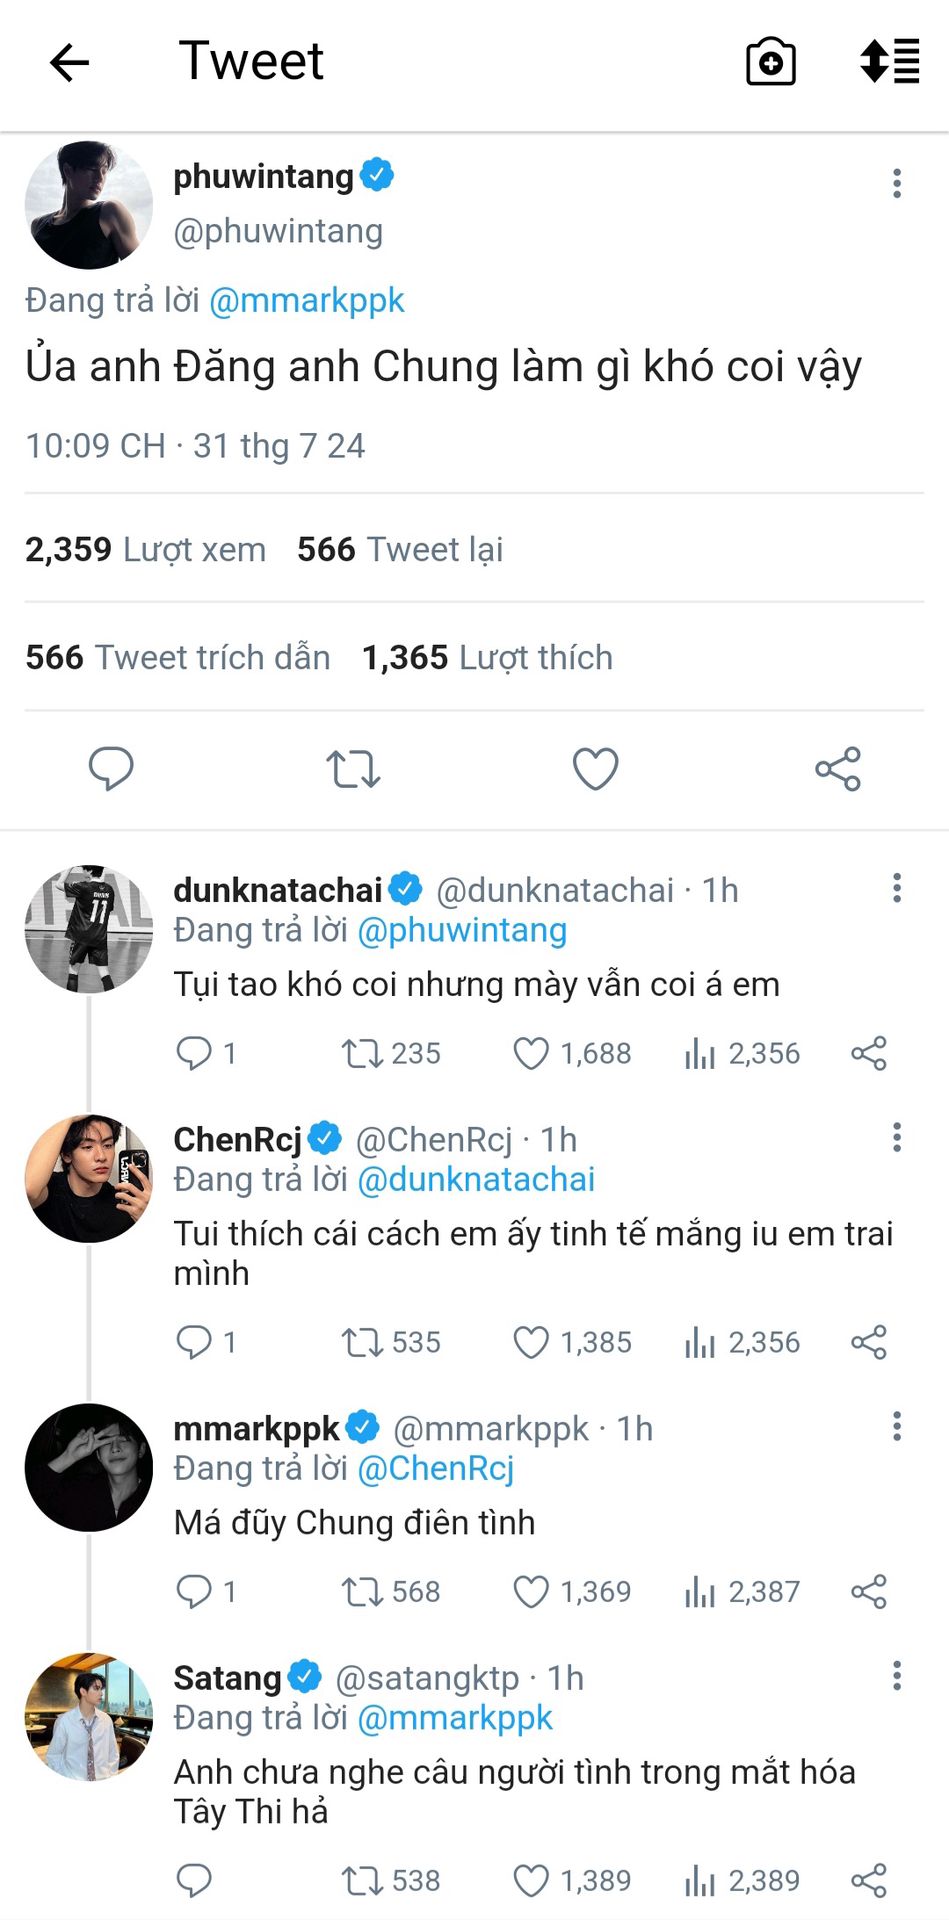Open more options for the phuwintang tweet
This screenshot has height=1920, width=949.
[897, 183]
